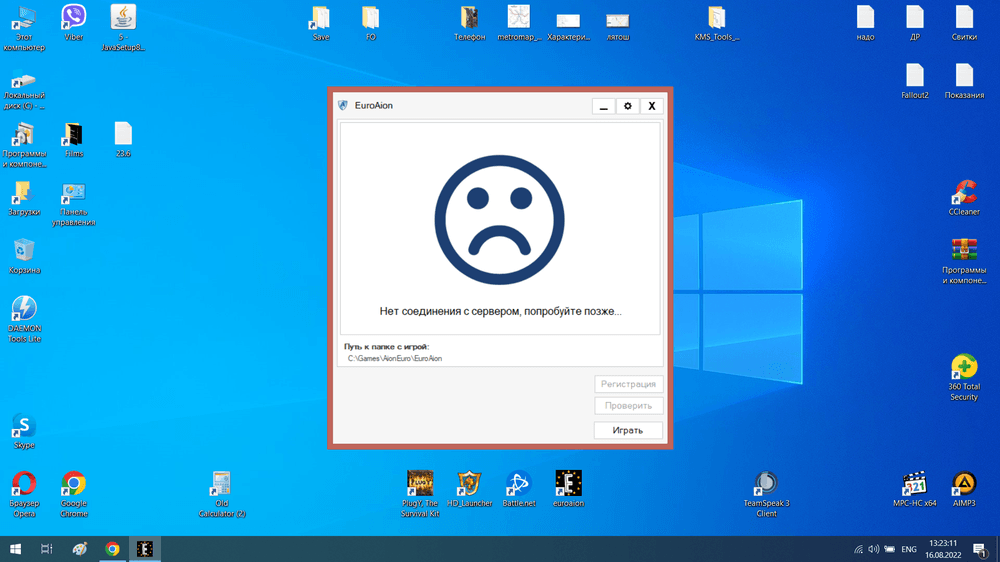
Task: Select the TeamSpeak 3 Client shortcut
Action: (x=766, y=484)
